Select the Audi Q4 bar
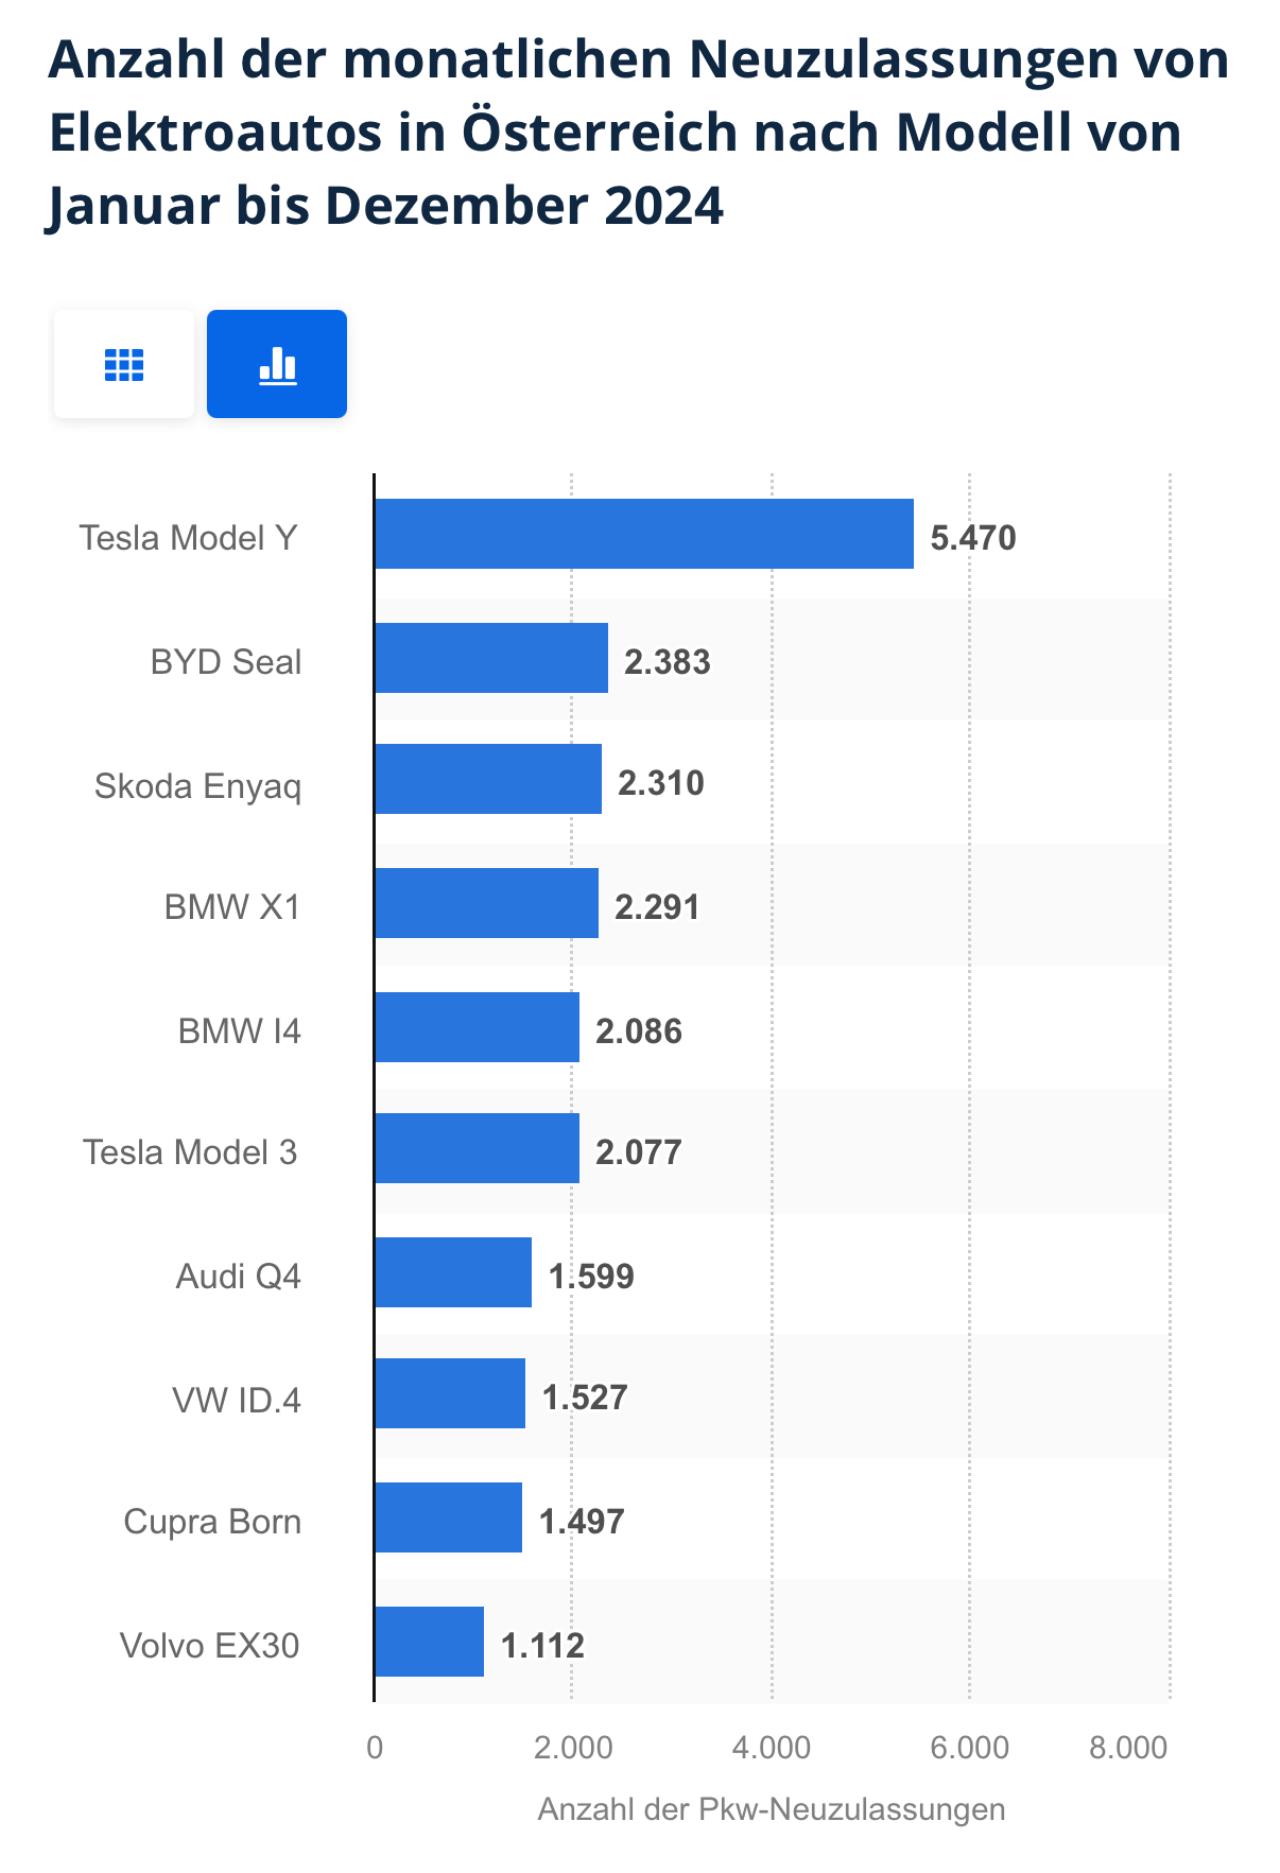The image size is (1280, 1873). tap(453, 1272)
